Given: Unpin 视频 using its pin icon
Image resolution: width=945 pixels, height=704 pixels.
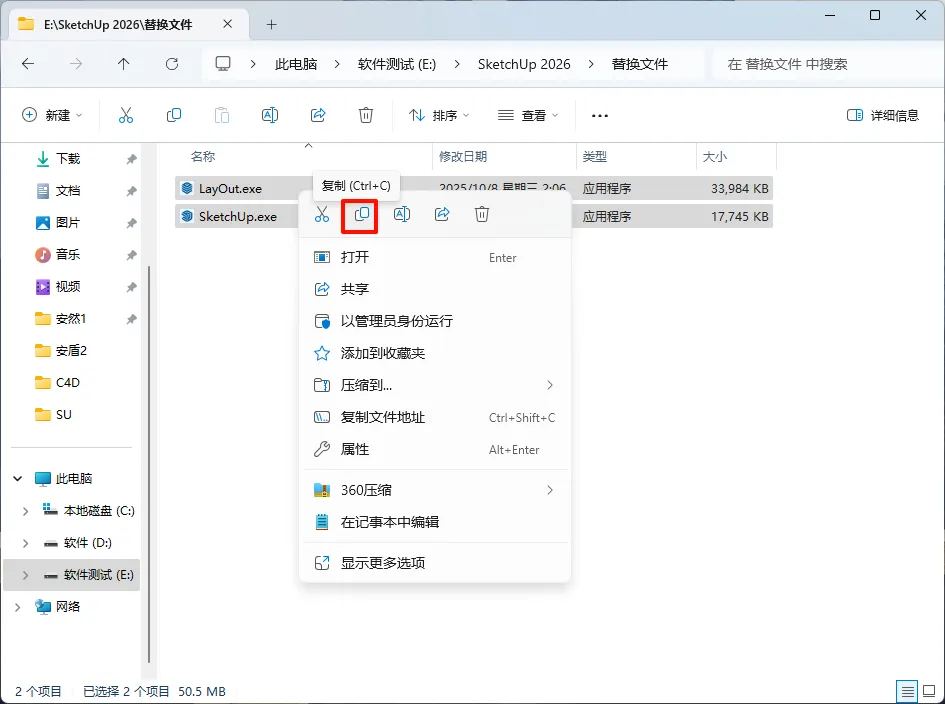Looking at the screenshot, I should click(x=131, y=287).
